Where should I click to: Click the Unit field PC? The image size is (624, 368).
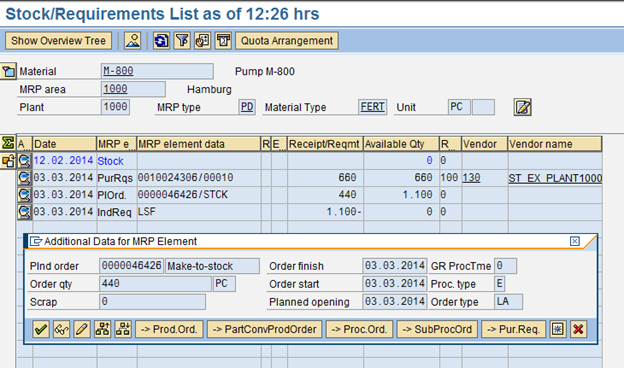pyautogui.click(x=459, y=107)
